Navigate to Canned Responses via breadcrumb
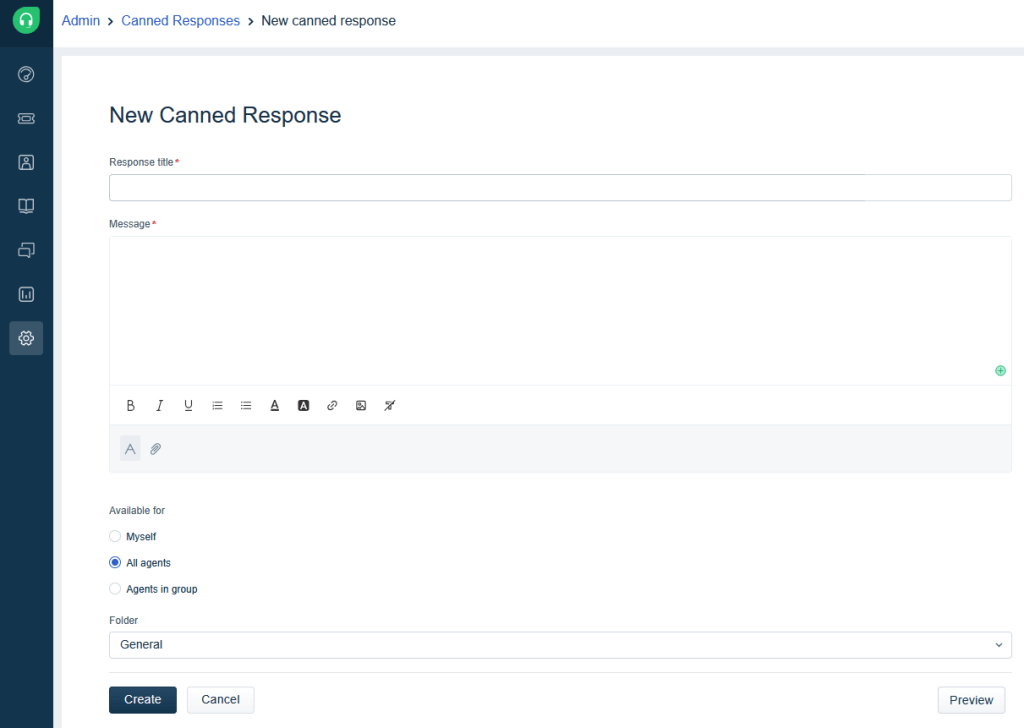Image resolution: width=1024 pixels, height=728 pixels. (x=180, y=20)
